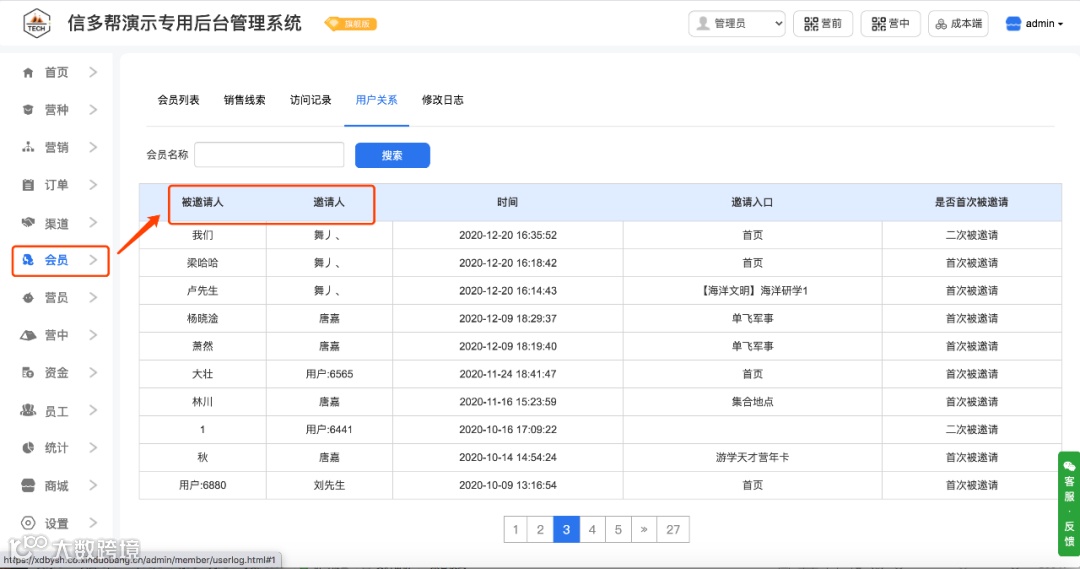The width and height of the screenshot is (1080, 569).
Task: Click the 员工 staff icon
Action: (x=28, y=411)
